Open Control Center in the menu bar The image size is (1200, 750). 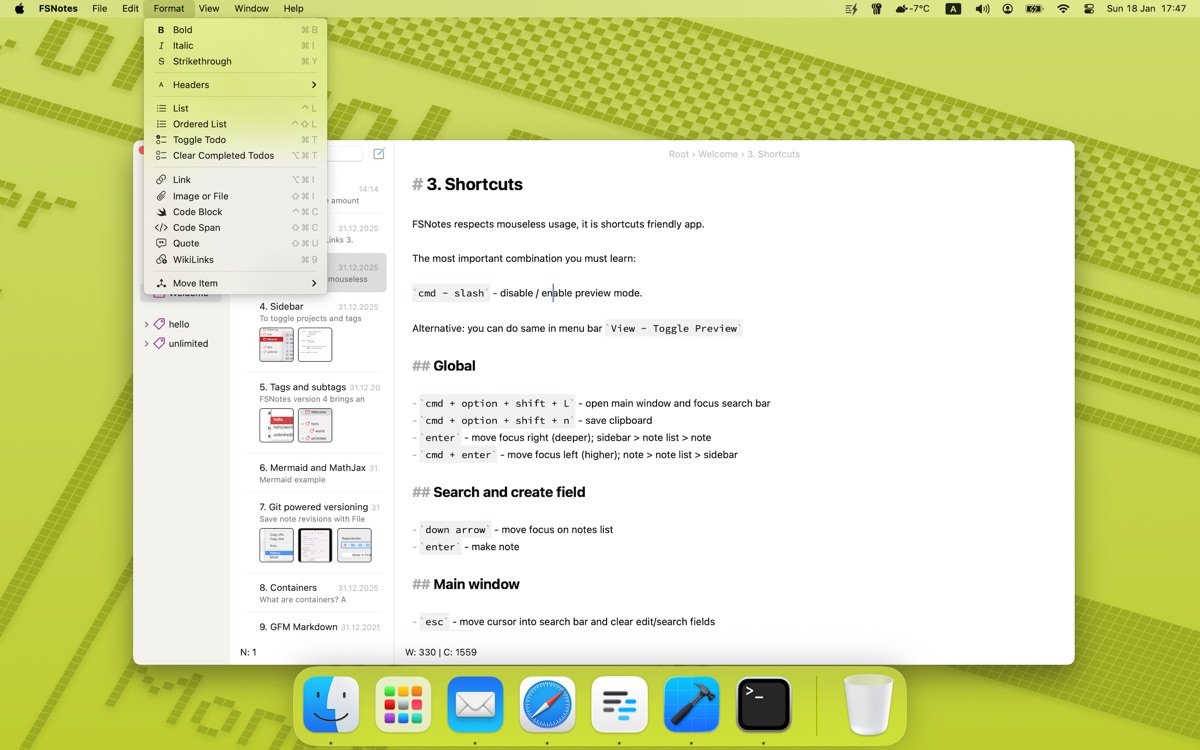(x=1089, y=8)
